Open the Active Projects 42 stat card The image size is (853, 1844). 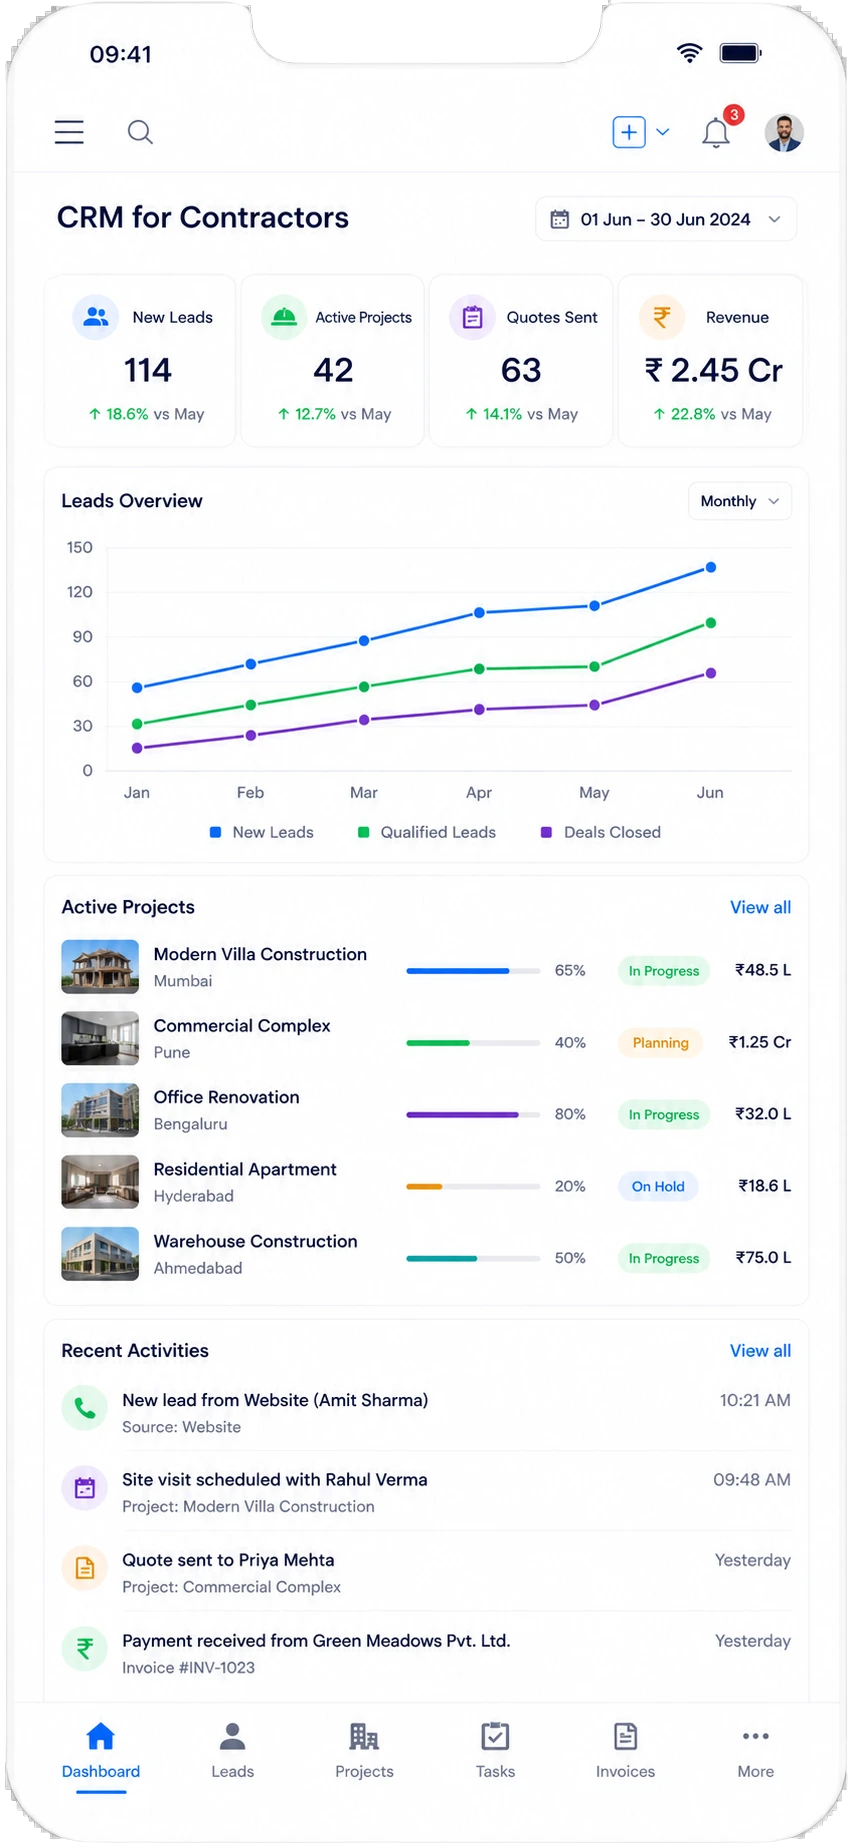pyautogui.click(x=332, y=361)
